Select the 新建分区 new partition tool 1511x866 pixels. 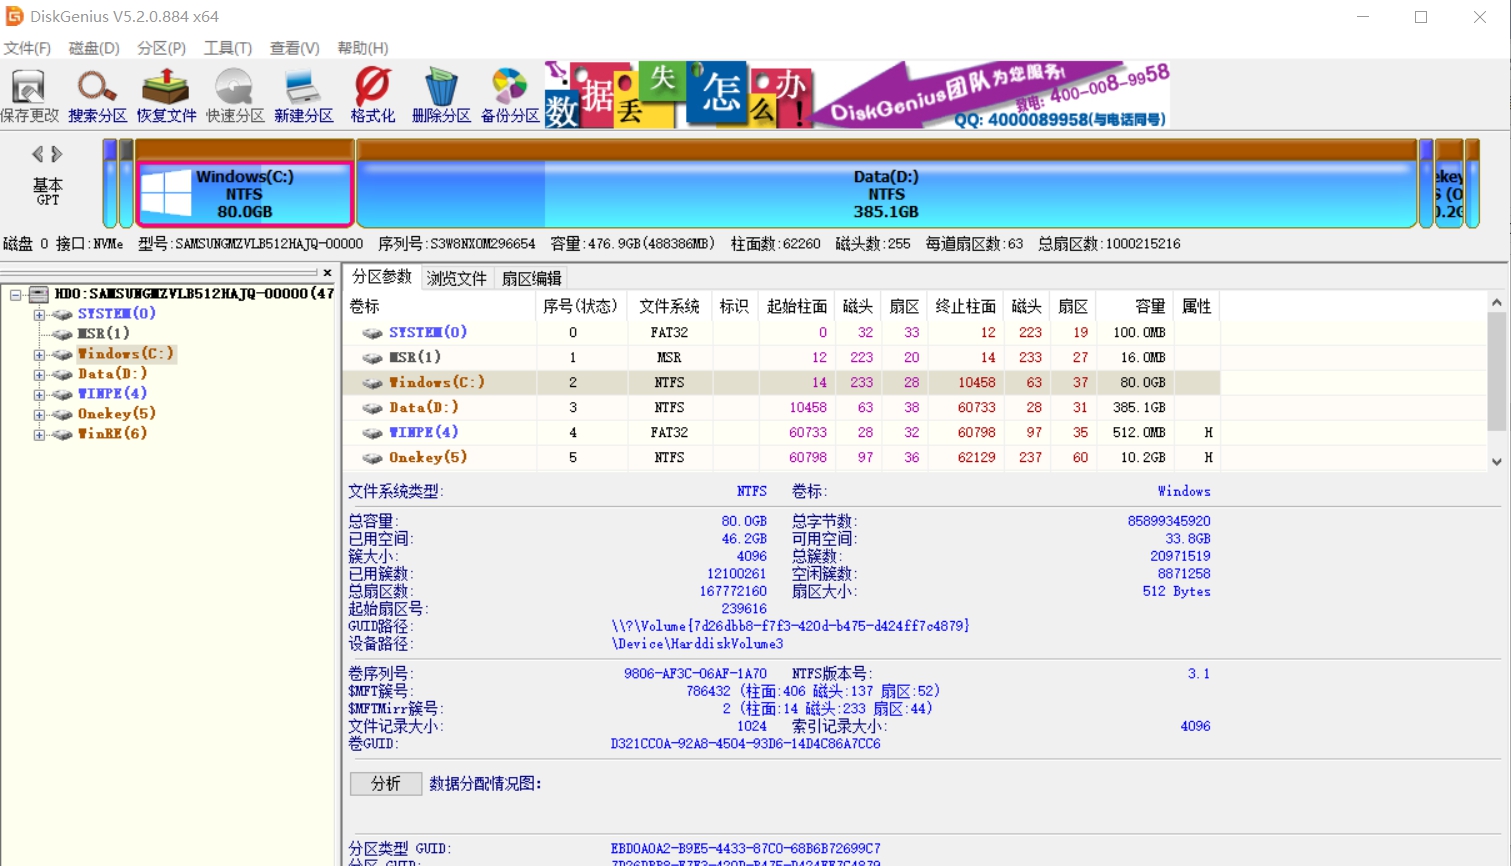tap(303, 96)
